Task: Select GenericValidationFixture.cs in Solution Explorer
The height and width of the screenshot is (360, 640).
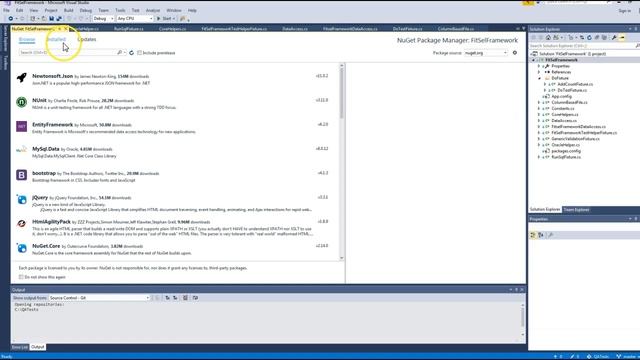Action: pos(576,139)
